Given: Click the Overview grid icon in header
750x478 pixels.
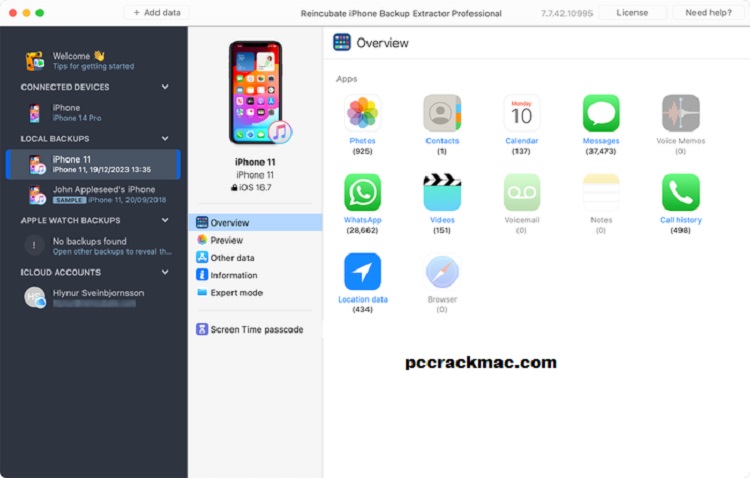Looking at the screenshot, I should pyautogui.click(x=342, y=43).
